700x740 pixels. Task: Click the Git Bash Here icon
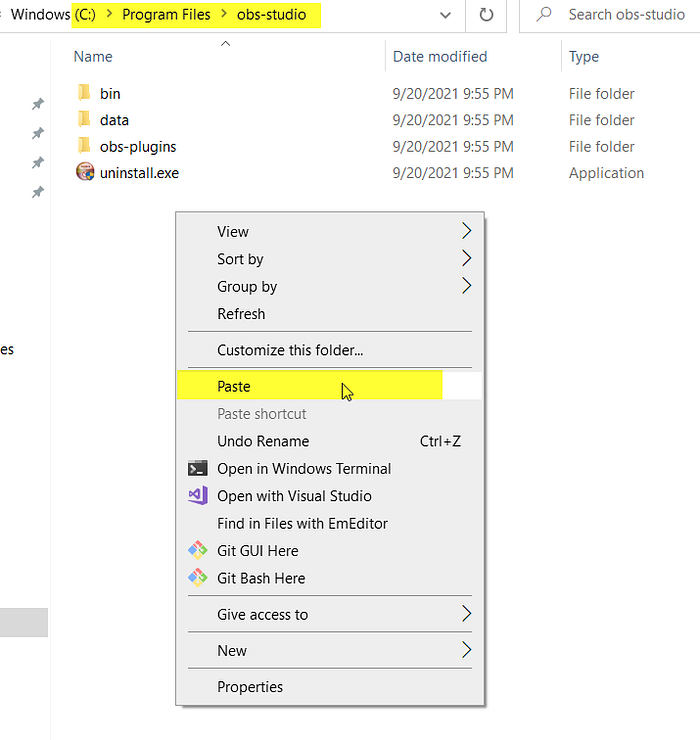(x=198, y=578)
